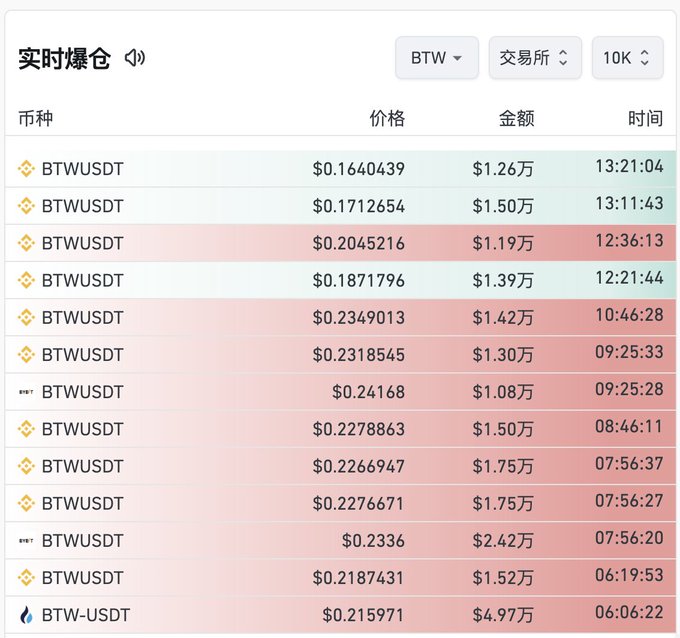This screenshot has width=680, height=638.
Task: Click the 币种 column header
Action: pos(36,118)
